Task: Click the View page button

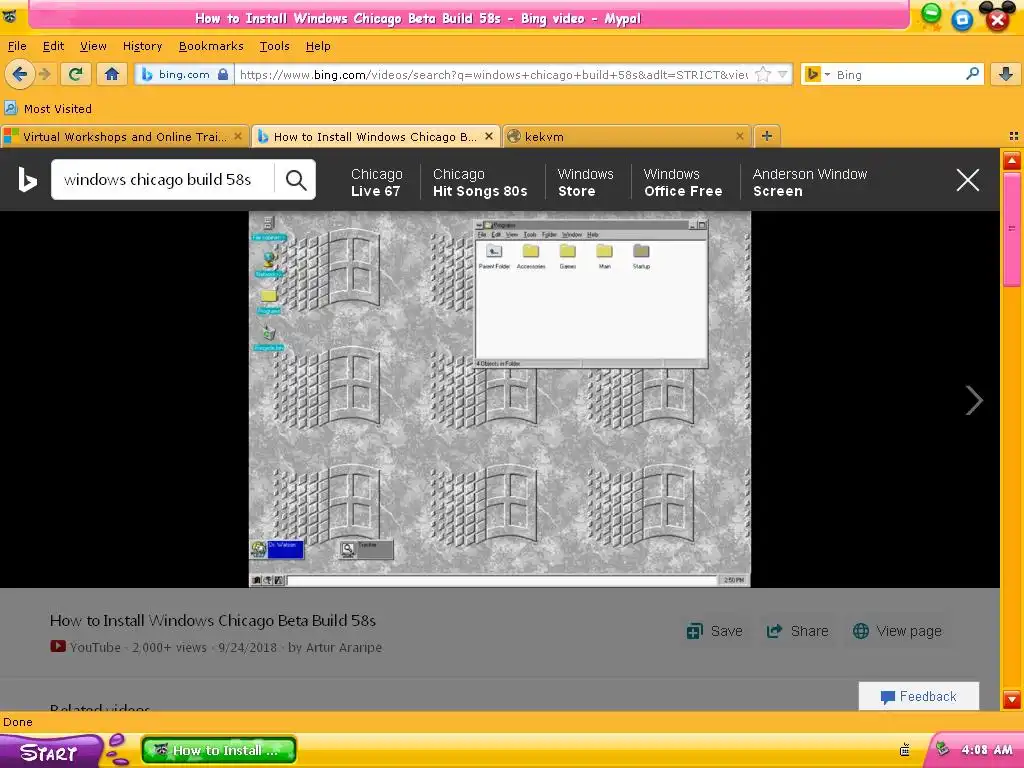Action: (897, 631)
